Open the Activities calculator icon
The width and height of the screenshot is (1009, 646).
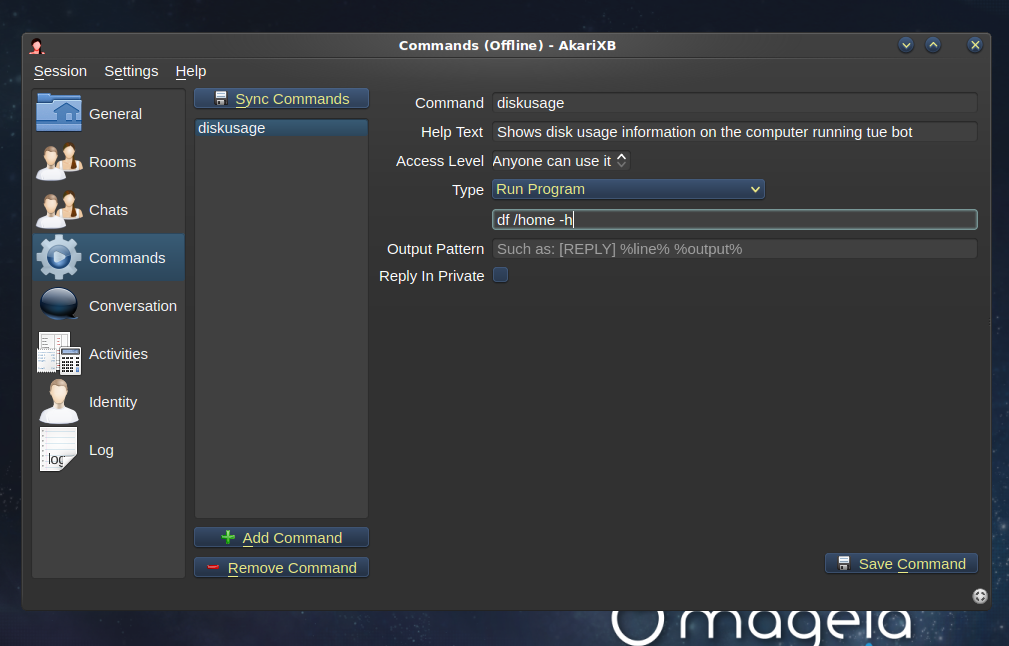[59, 353]
